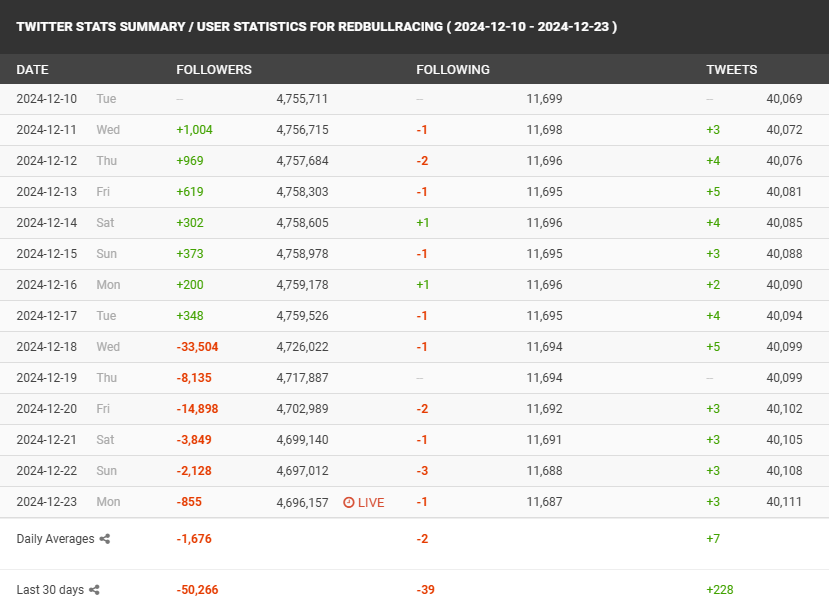
Task: Click the follower count 4,758,978
Action: click(302, 254)
